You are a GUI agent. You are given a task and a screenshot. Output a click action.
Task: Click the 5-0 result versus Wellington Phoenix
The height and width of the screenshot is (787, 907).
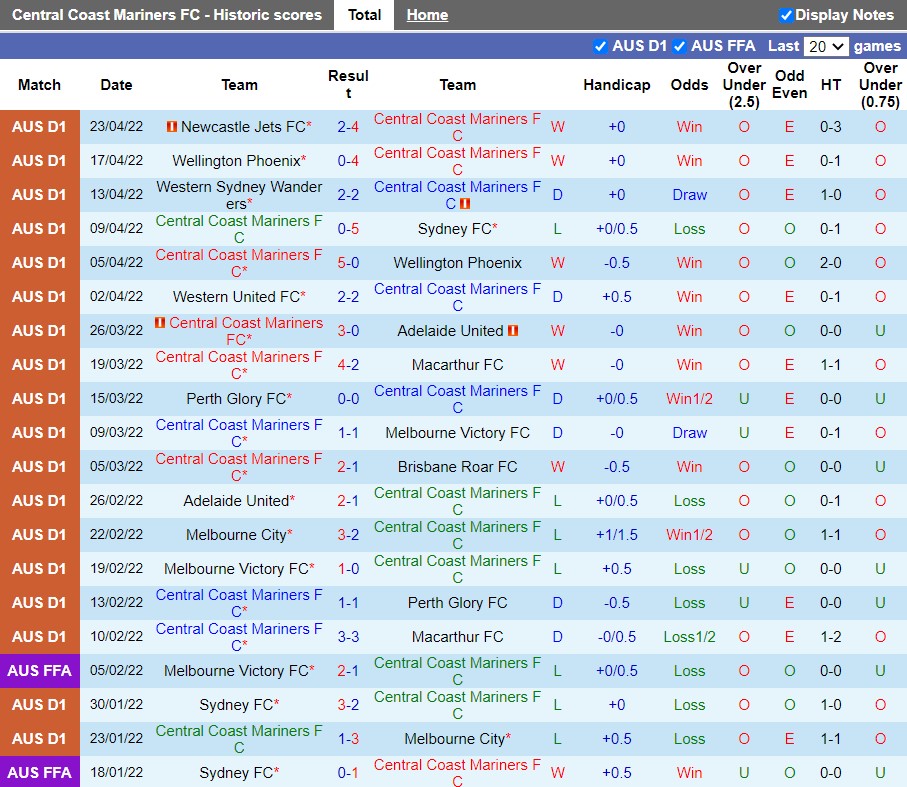[x=348, y=263]
